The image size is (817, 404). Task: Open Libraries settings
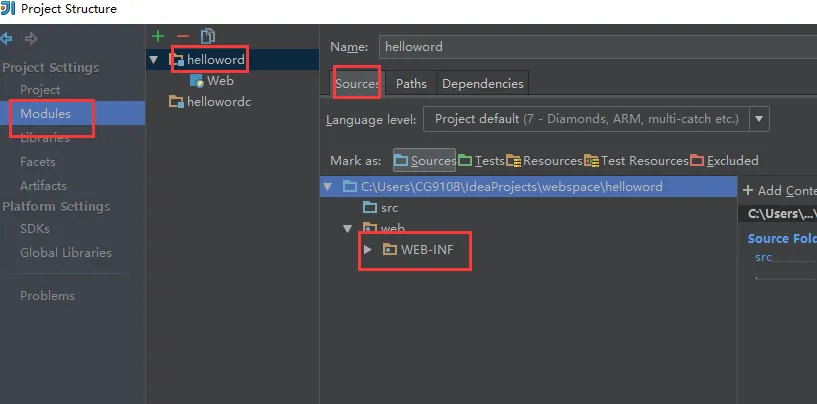[45, 138]
